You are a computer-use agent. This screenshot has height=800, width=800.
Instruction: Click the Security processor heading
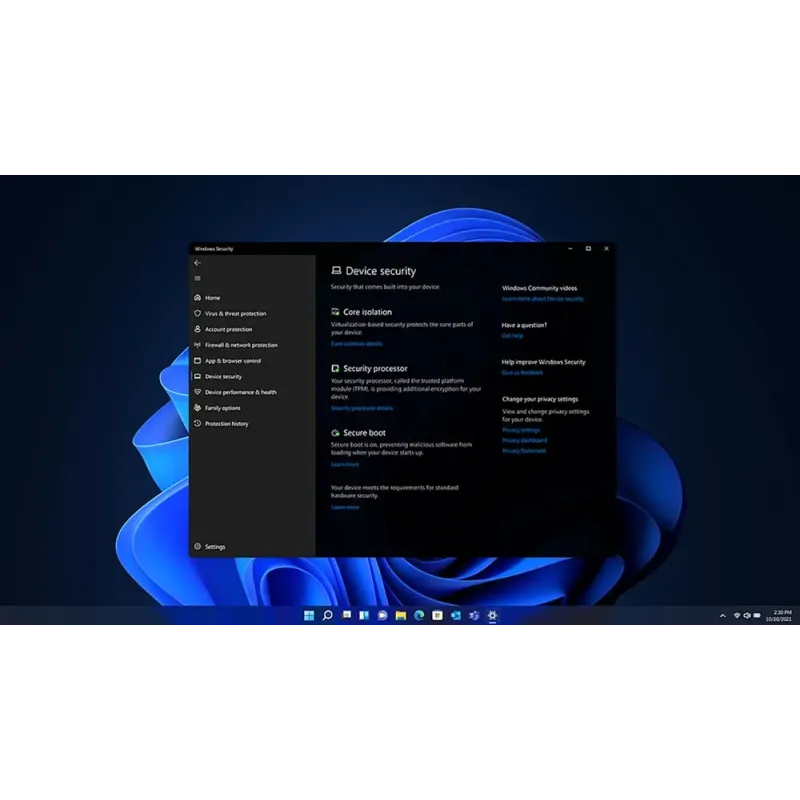pos(375,368)
